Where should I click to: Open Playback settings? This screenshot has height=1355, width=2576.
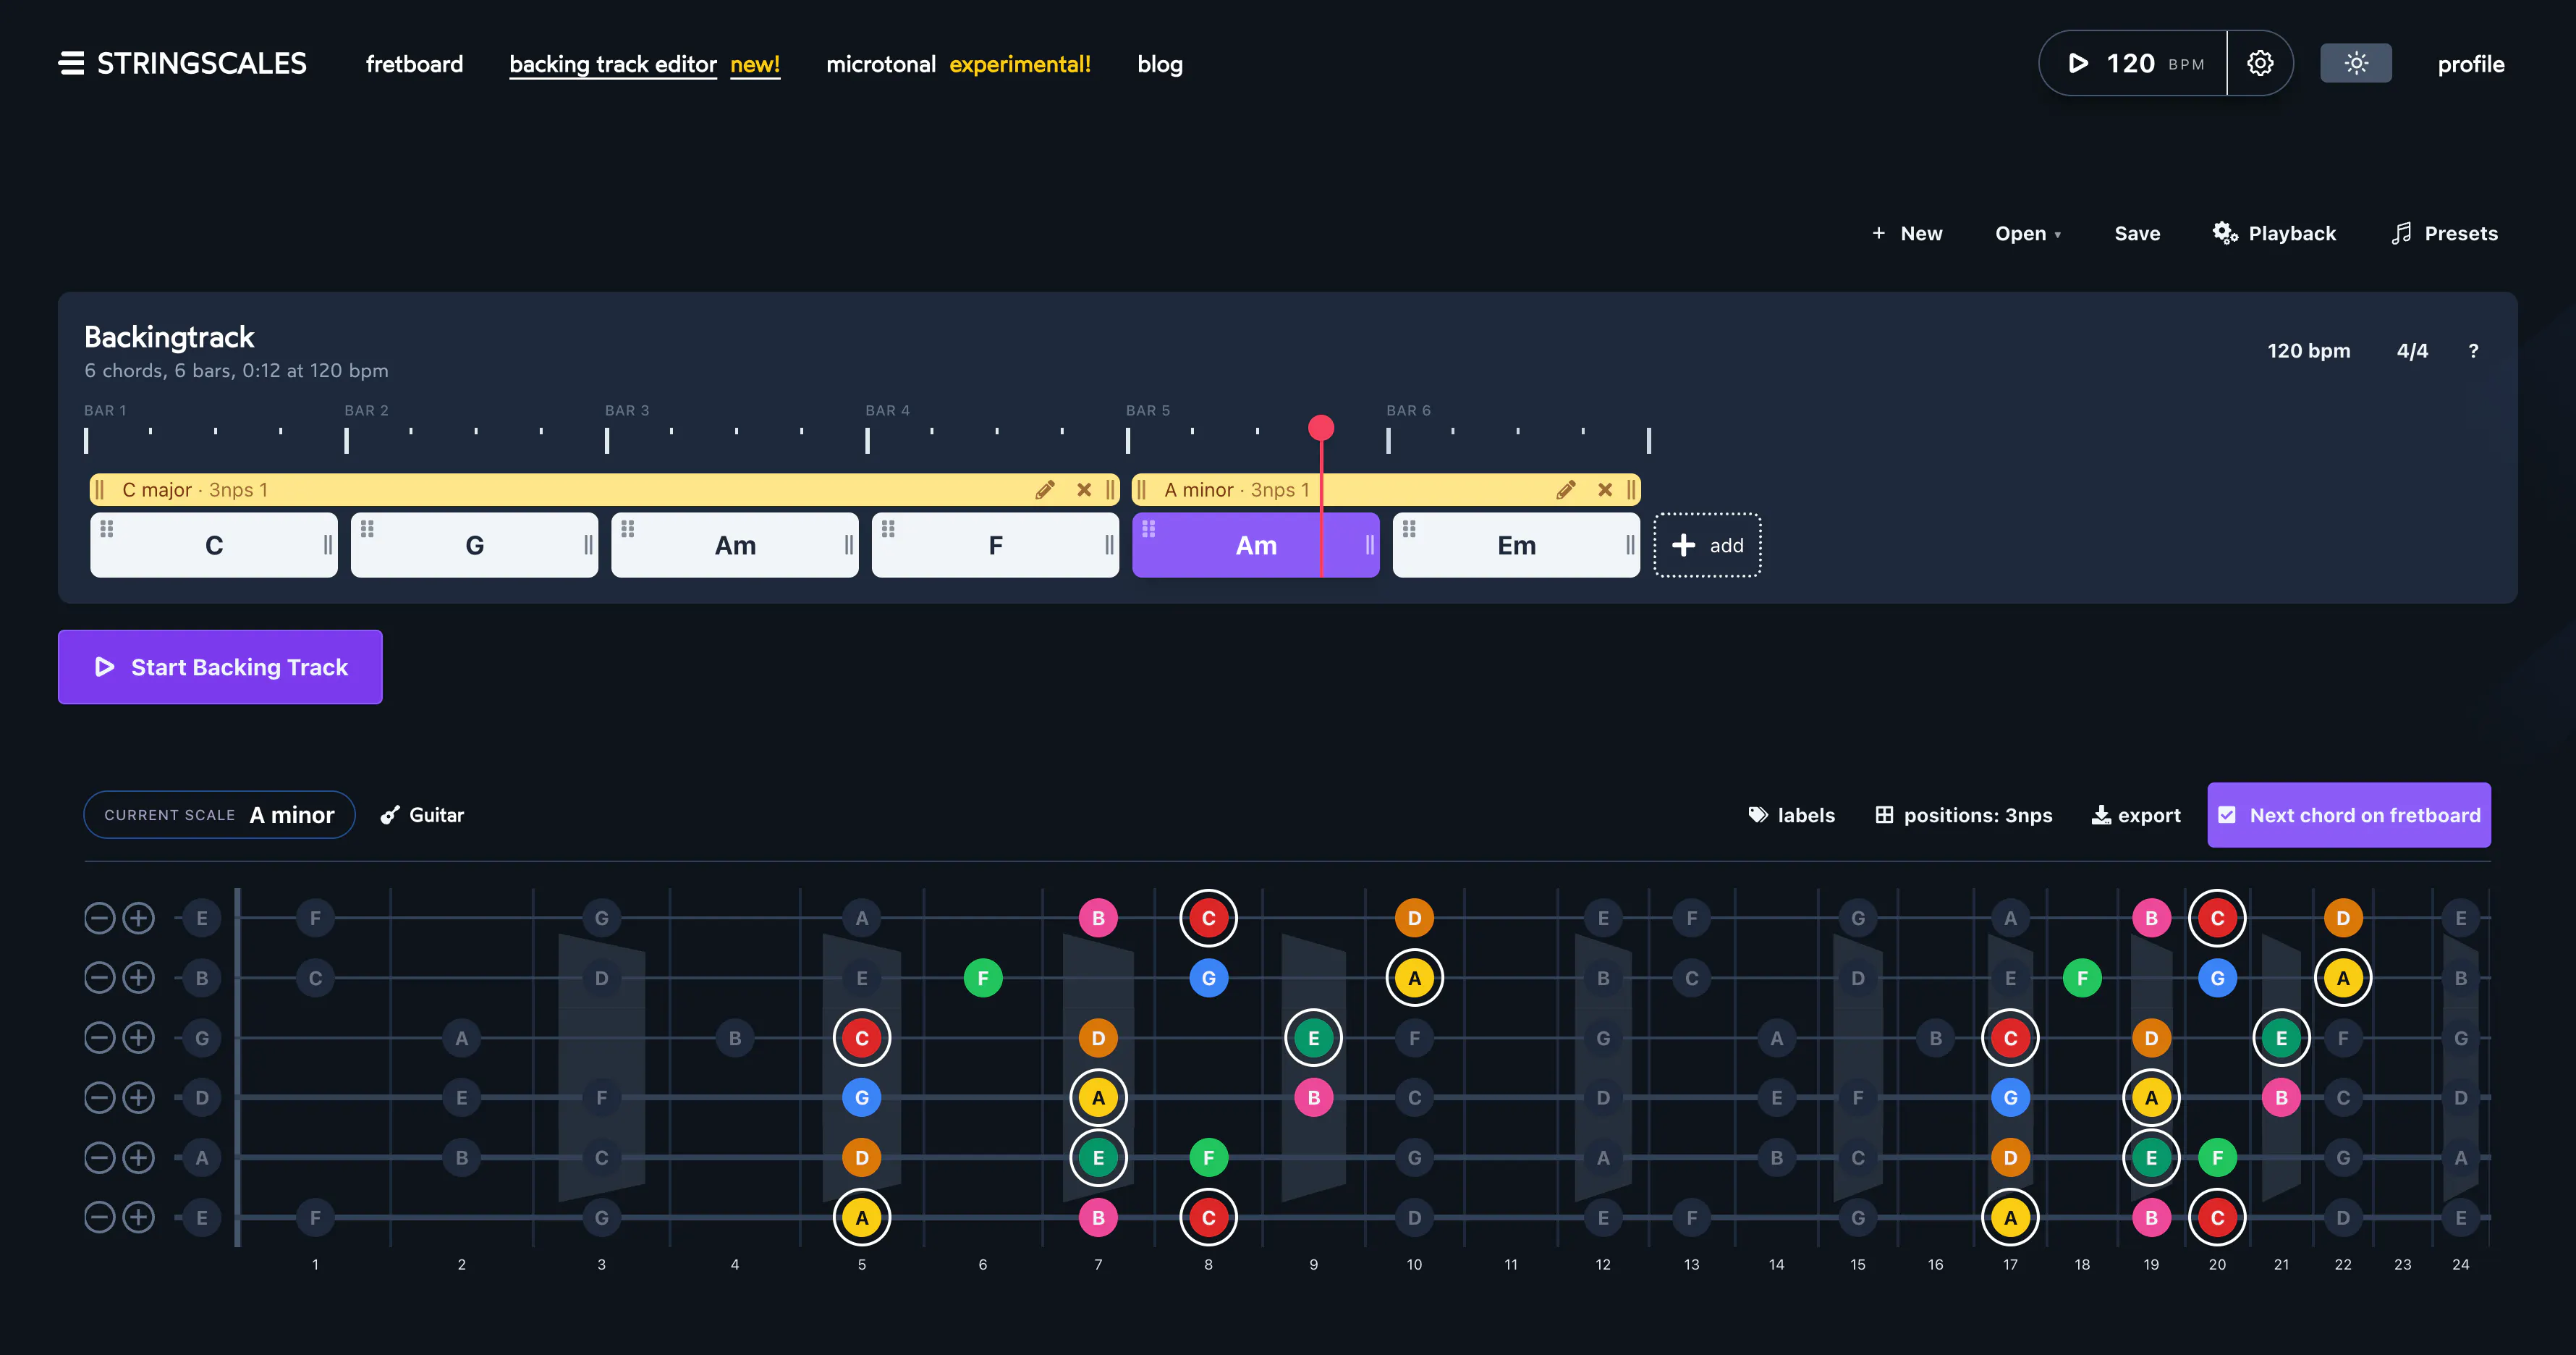click(x=2274, y=233)
